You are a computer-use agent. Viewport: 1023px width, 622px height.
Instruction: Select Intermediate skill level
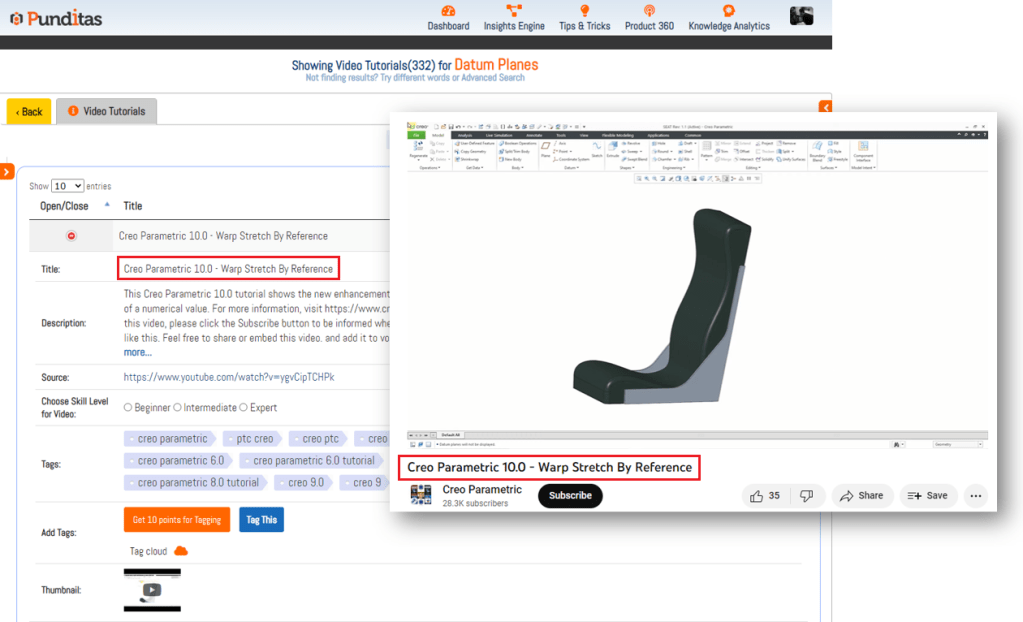178,408
